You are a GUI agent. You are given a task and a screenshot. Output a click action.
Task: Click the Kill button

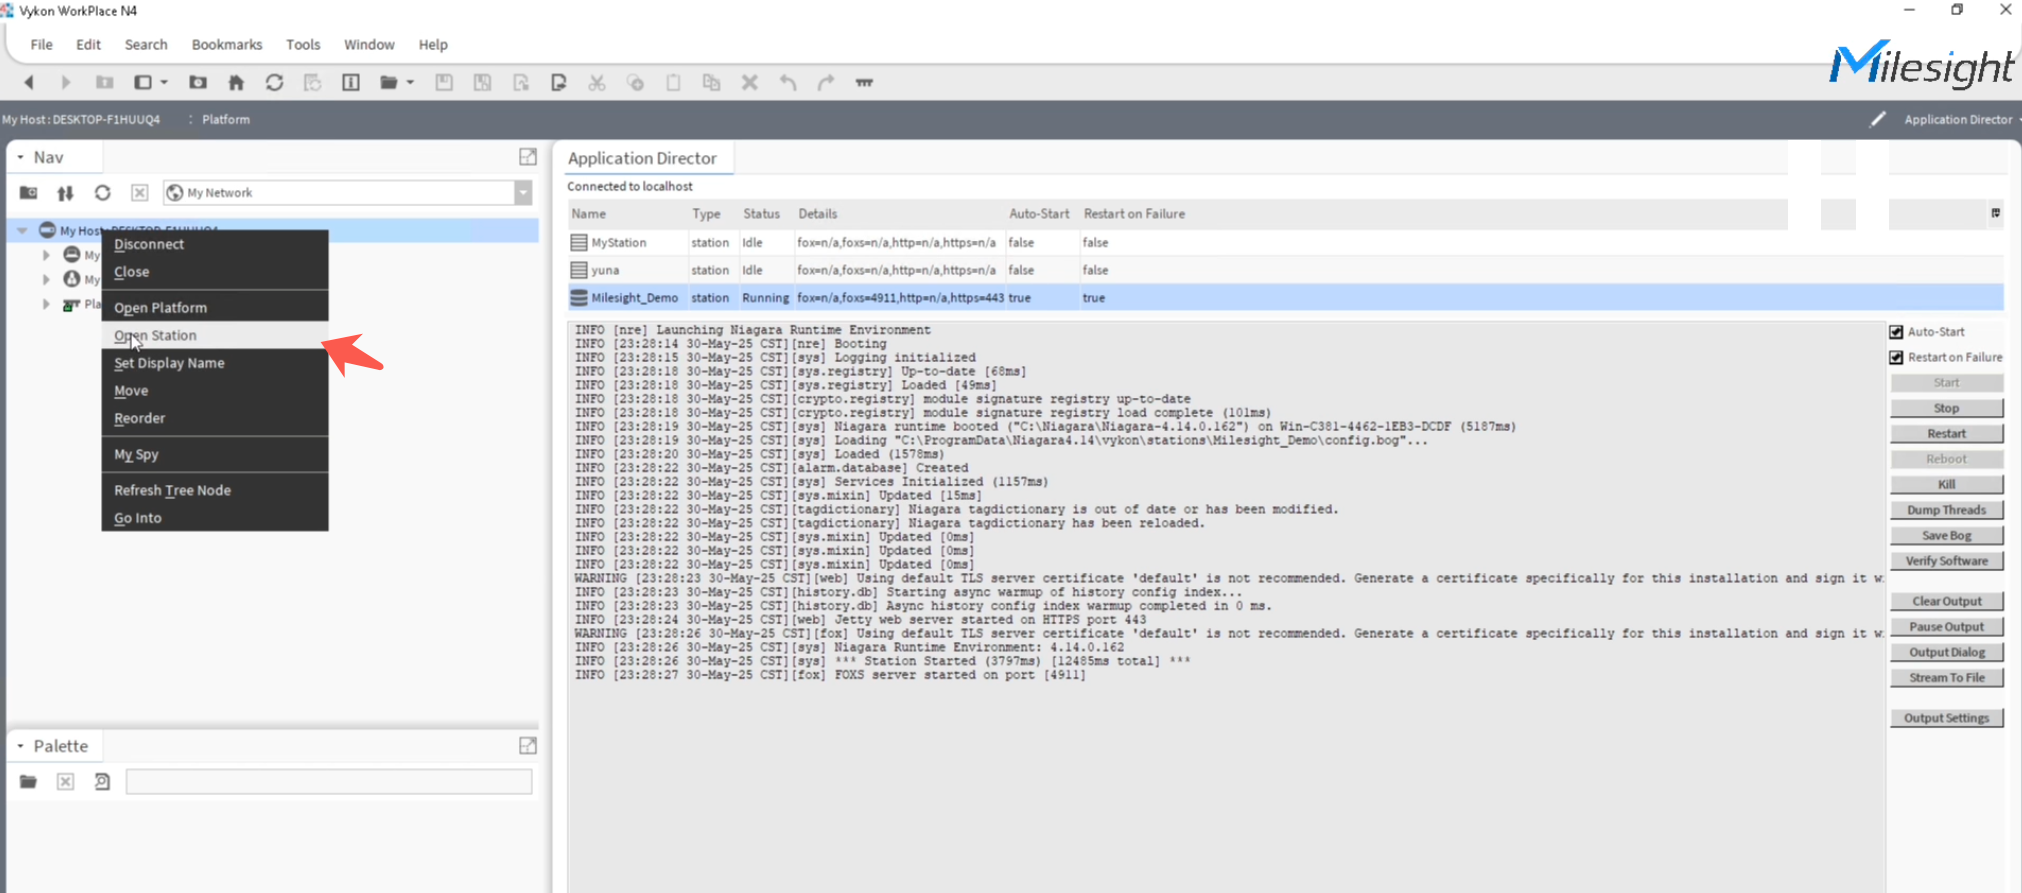click(1946, 484)
